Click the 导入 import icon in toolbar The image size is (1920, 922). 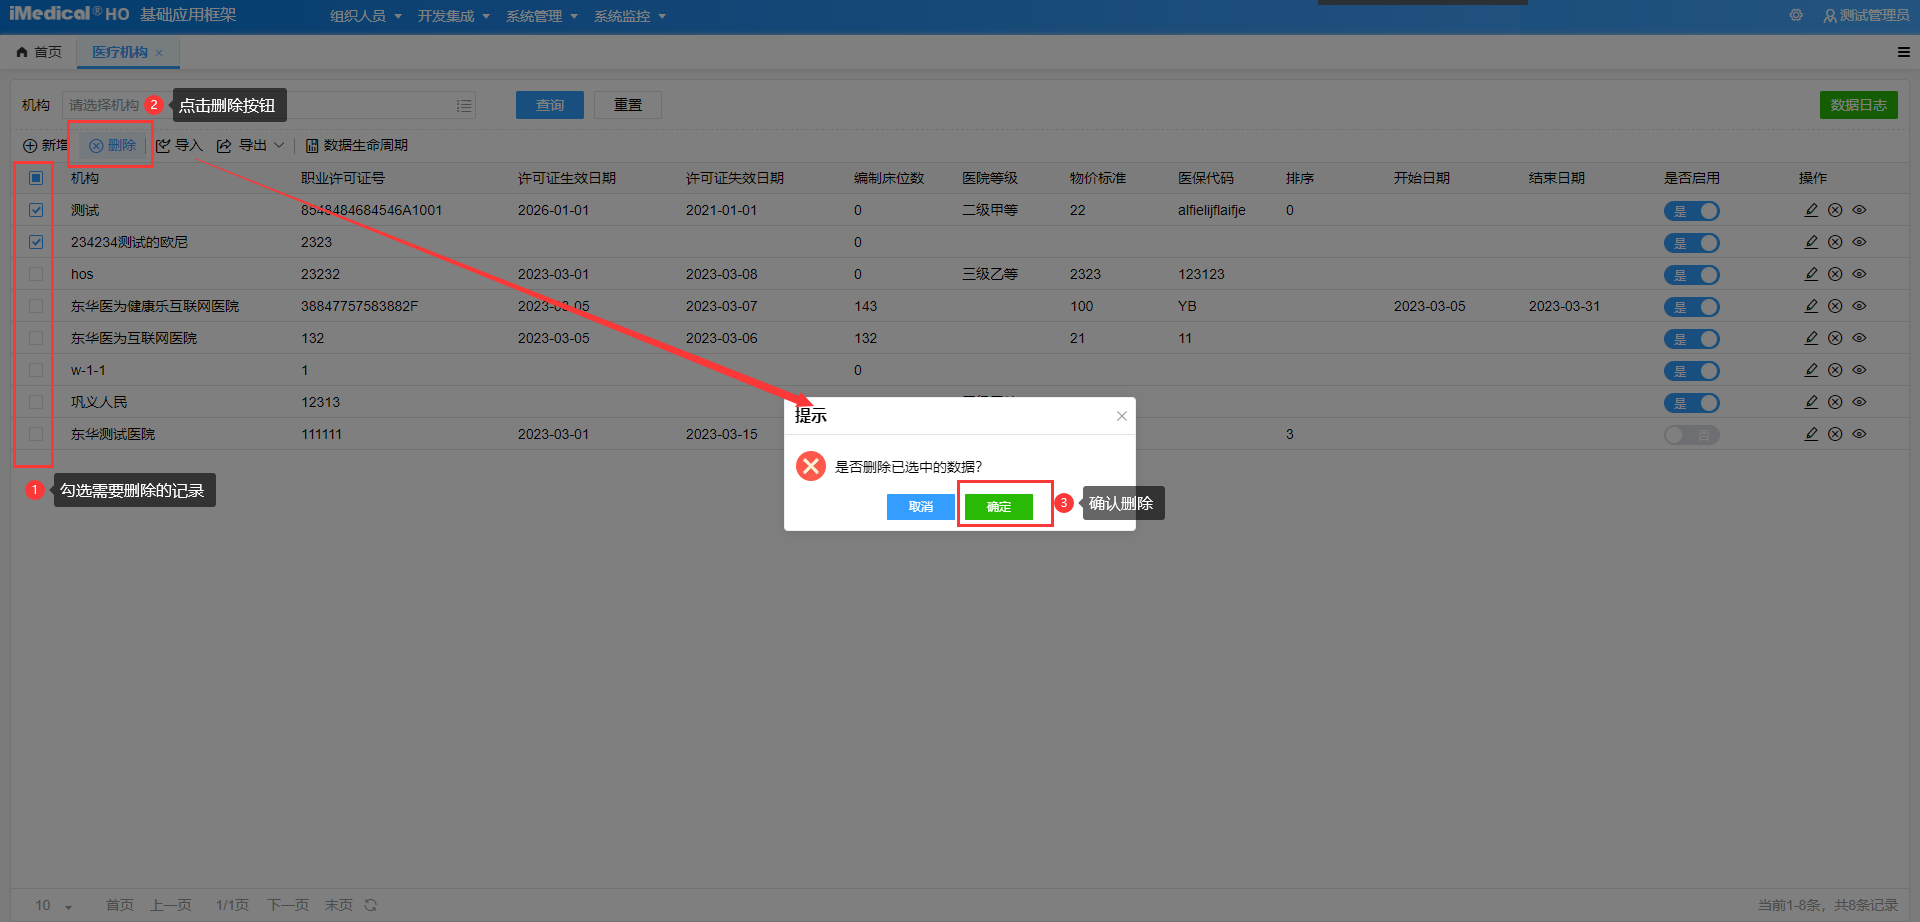coord(164,146)
